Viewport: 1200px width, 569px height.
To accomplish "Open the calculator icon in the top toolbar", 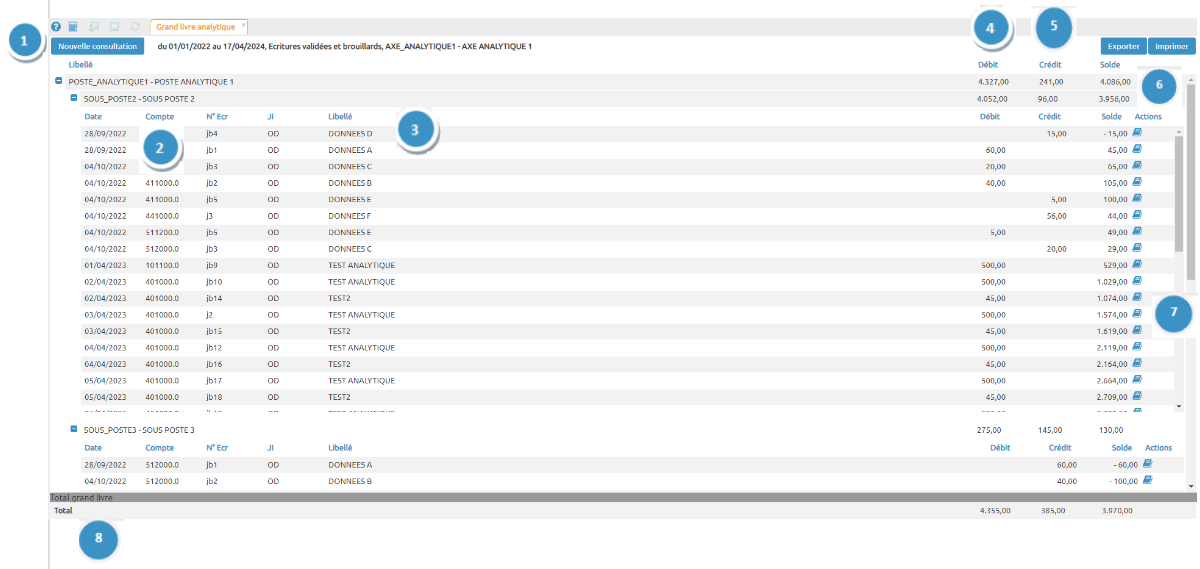I will [x=73, y=27].
